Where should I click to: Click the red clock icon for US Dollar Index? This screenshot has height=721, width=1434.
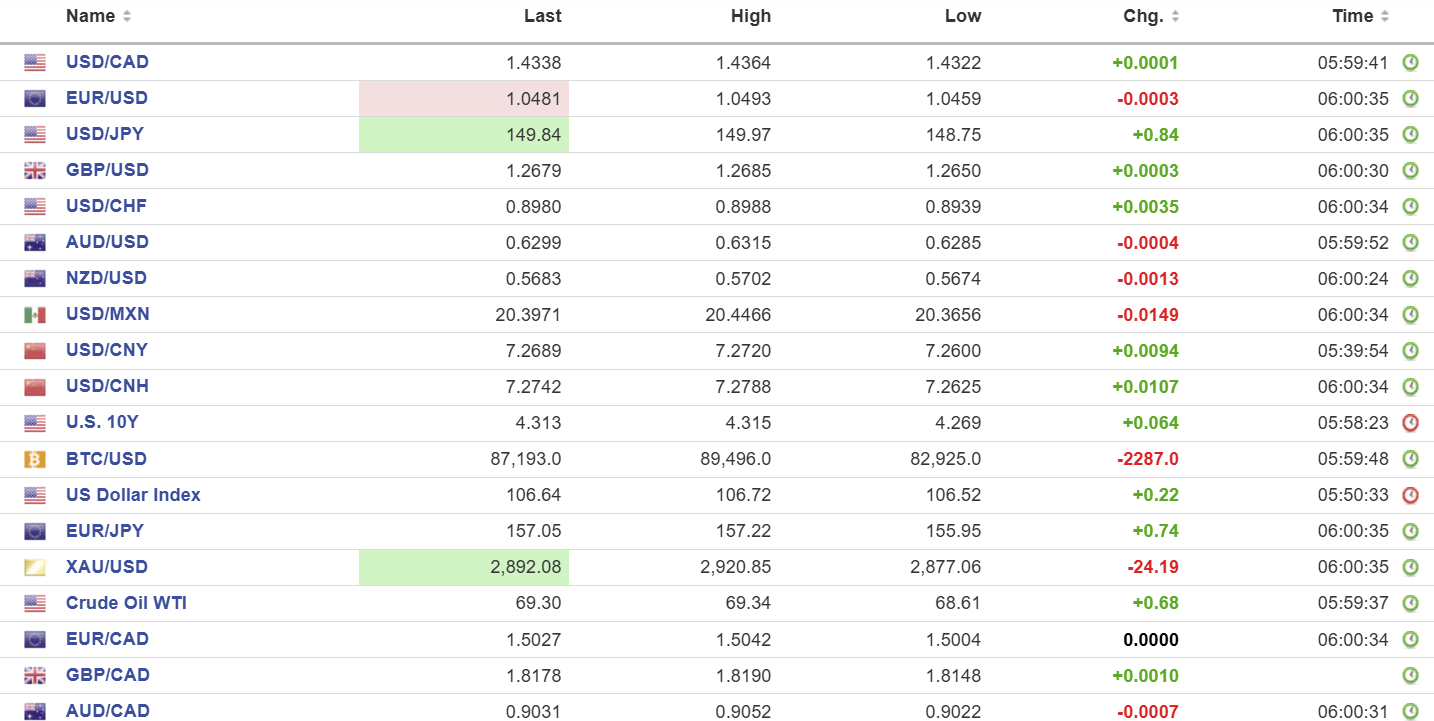pyautogui.click(x=1410, y=495)
